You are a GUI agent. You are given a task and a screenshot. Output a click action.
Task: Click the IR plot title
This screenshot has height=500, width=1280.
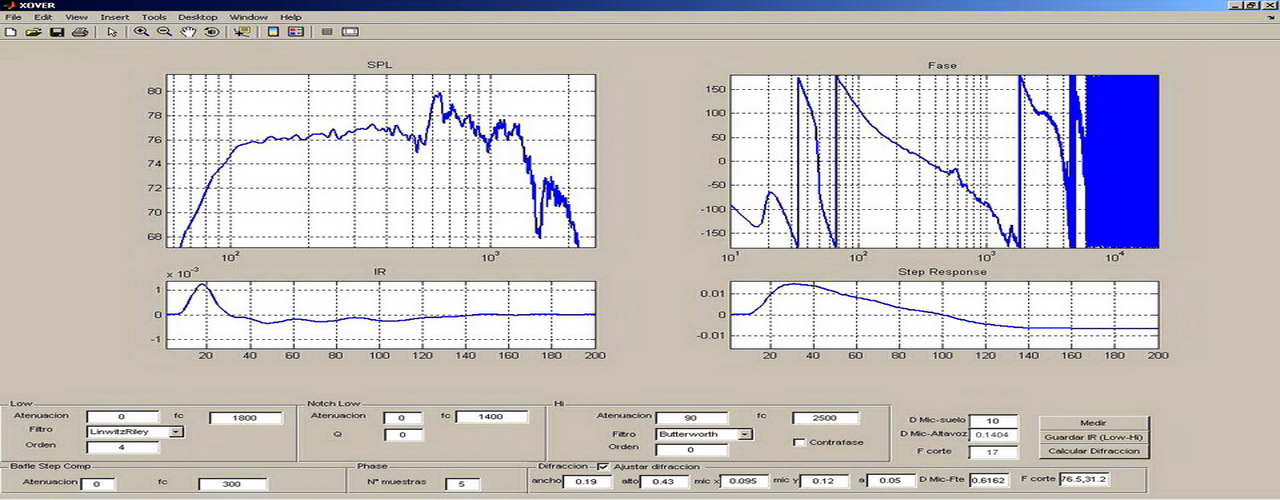pos(379,272)
